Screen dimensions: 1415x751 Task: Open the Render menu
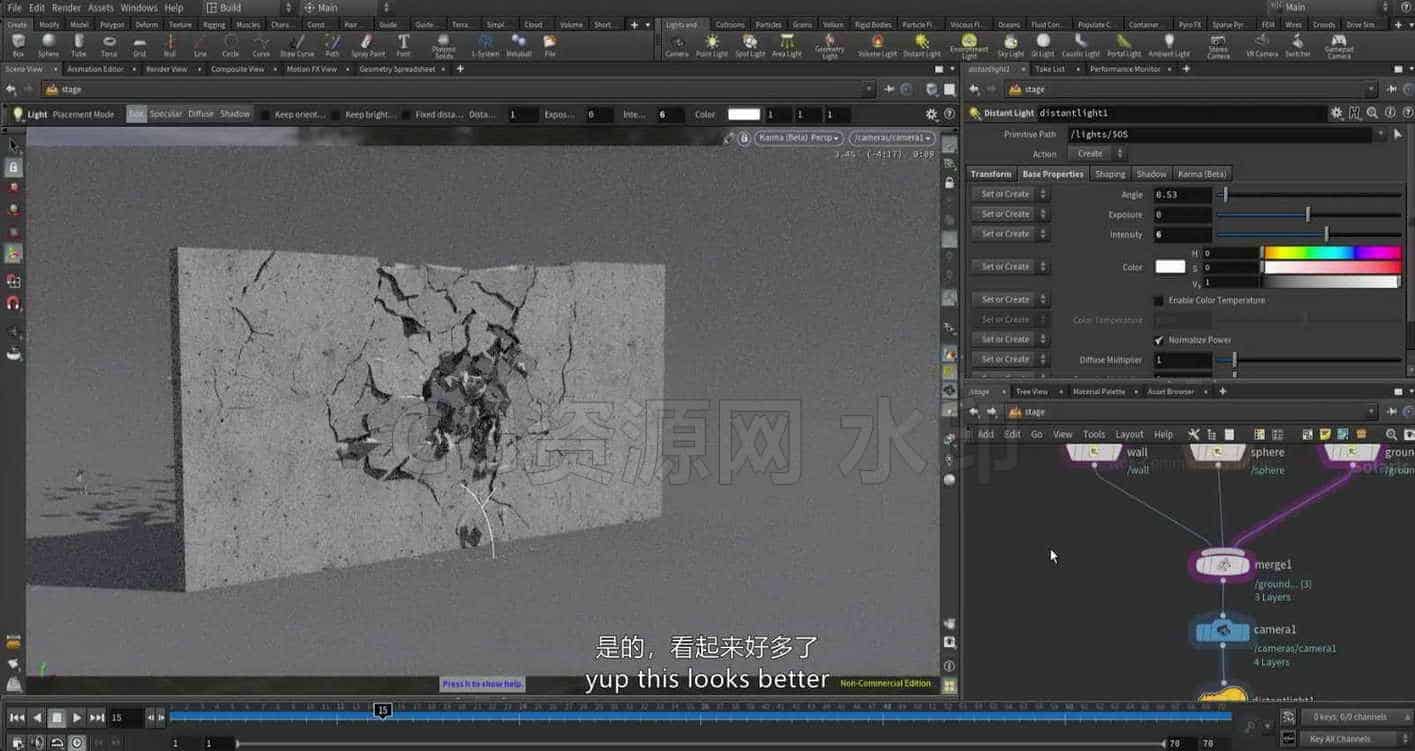66,7
